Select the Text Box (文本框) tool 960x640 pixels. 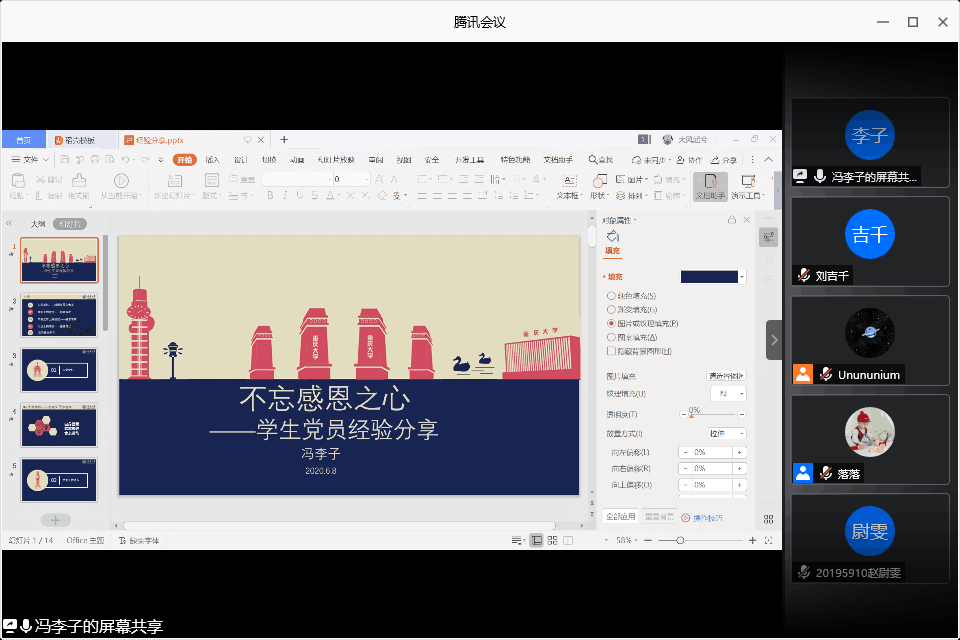569,181
